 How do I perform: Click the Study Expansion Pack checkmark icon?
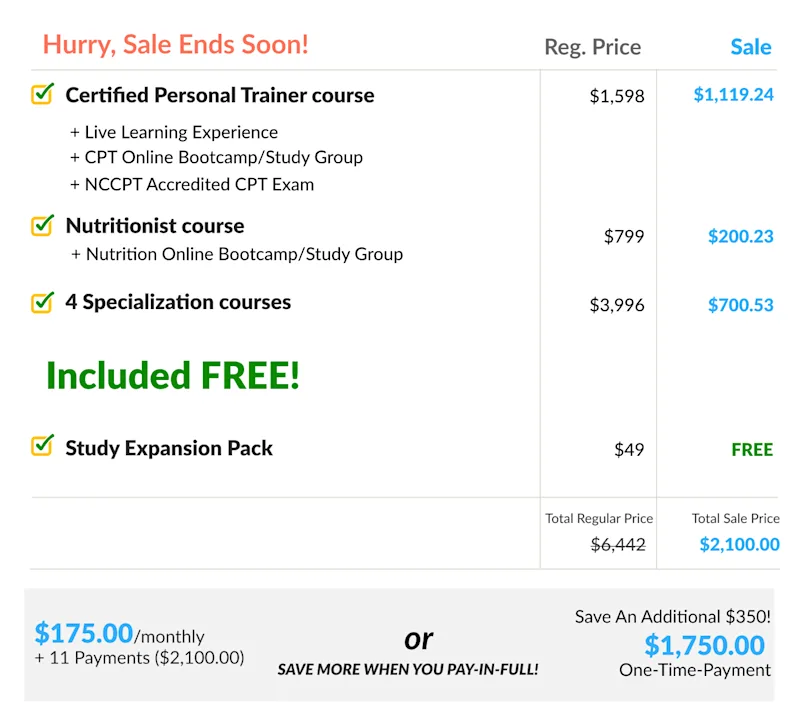[43, 444]
